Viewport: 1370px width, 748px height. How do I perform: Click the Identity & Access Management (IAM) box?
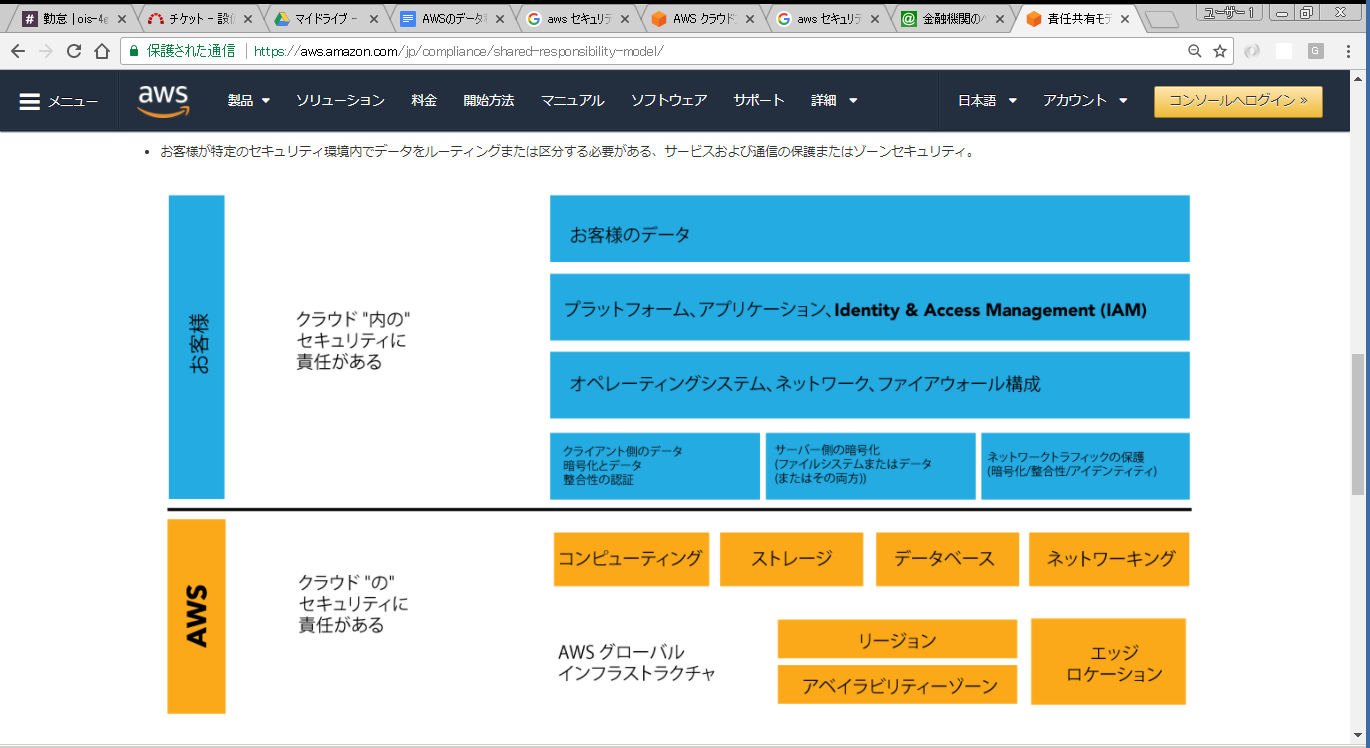[x=869, y=307]
